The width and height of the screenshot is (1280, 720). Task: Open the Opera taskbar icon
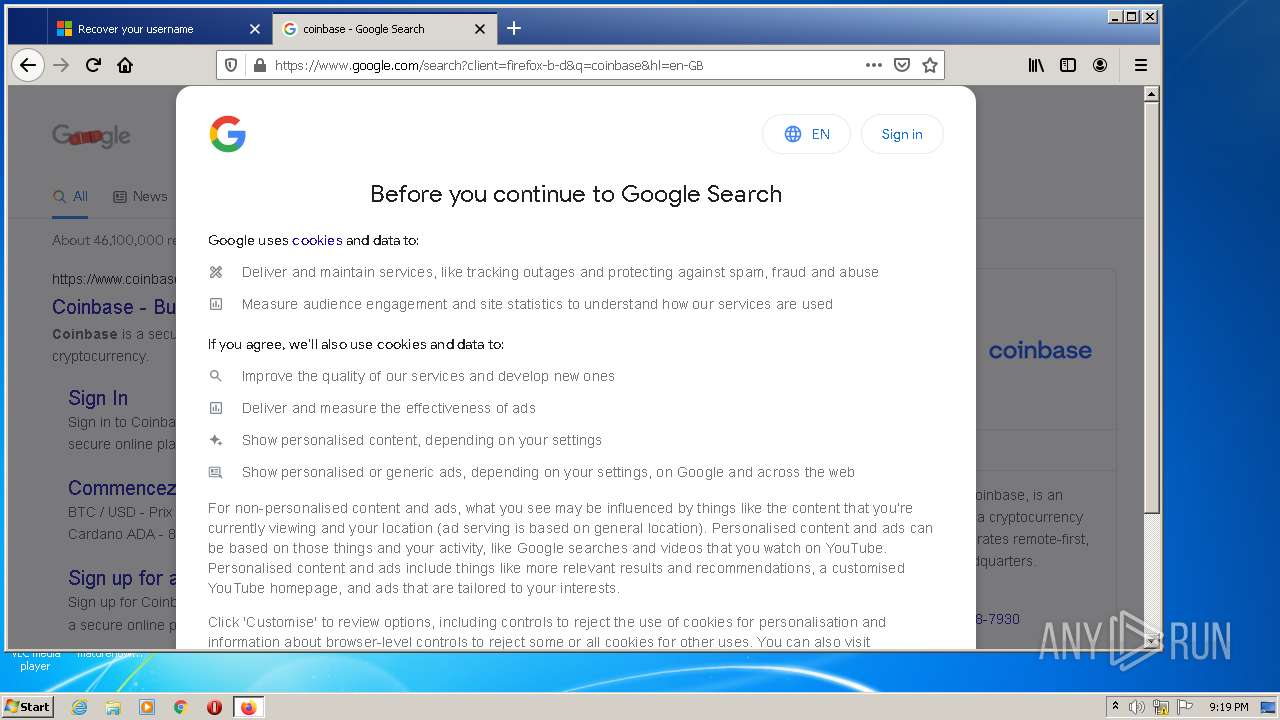[214, 707]
